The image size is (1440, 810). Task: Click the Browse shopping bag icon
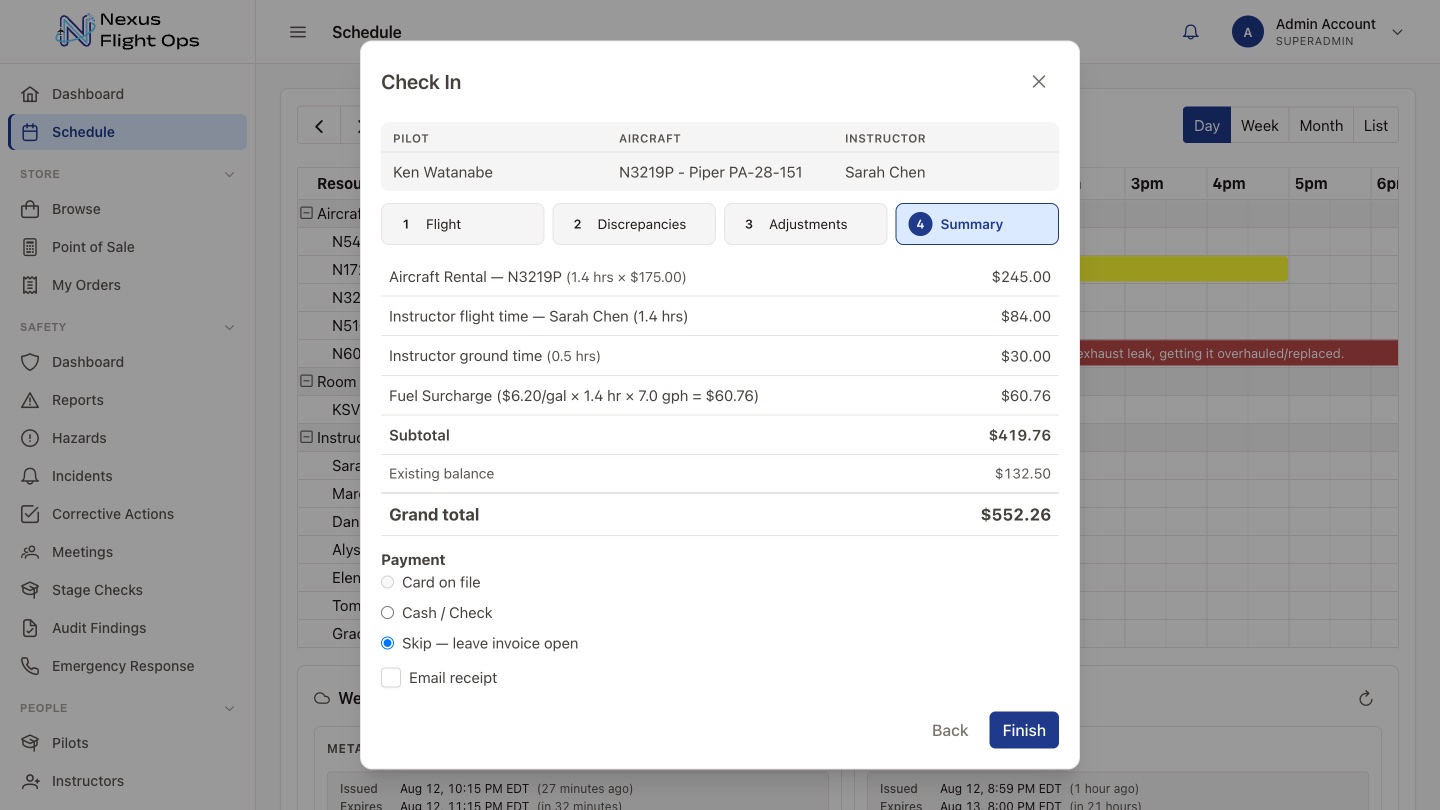[x=31, y=209]
